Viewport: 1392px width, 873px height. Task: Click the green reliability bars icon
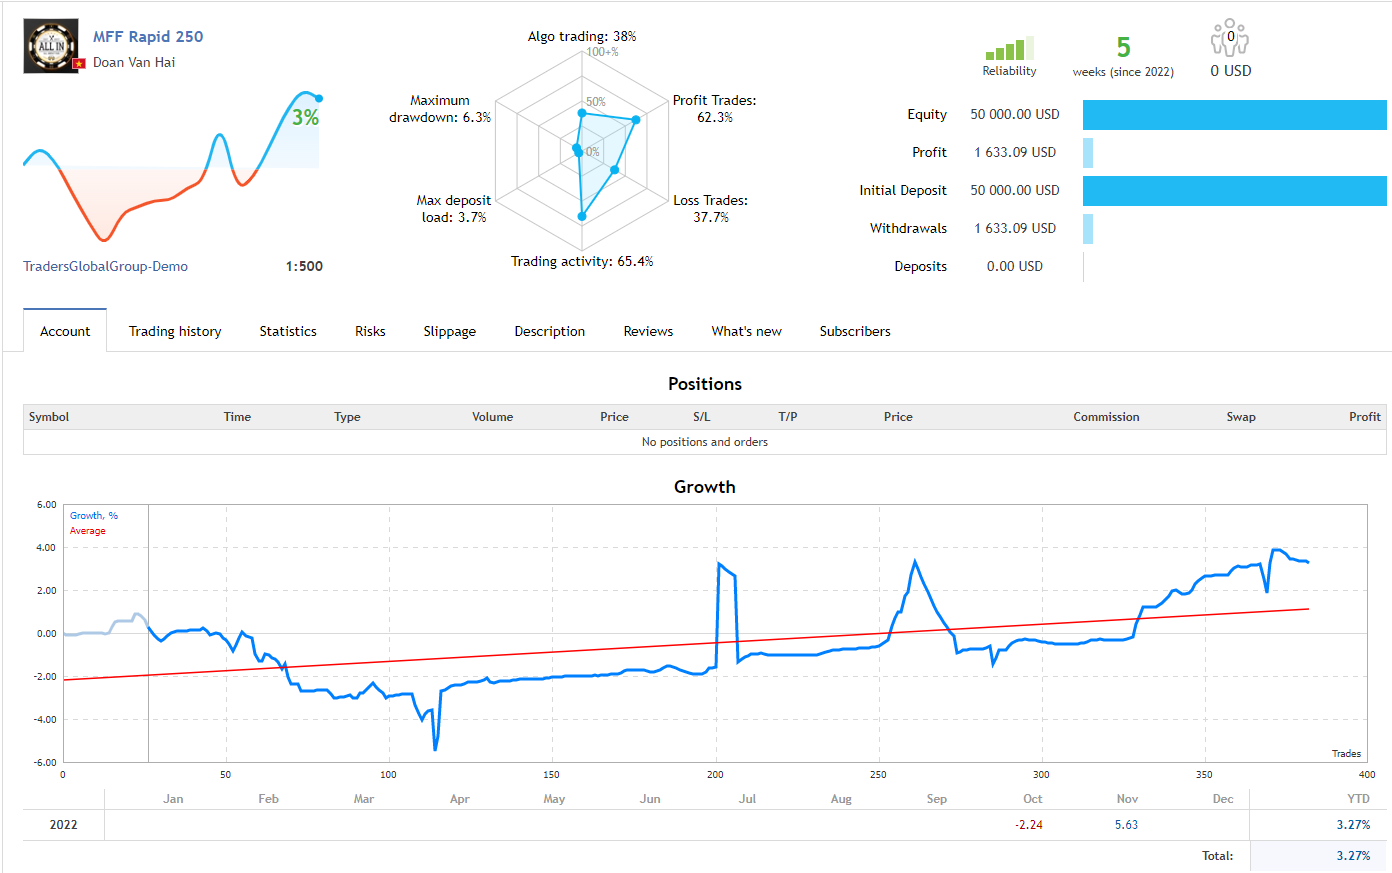pyautogui.click(x=1009, y=48)
